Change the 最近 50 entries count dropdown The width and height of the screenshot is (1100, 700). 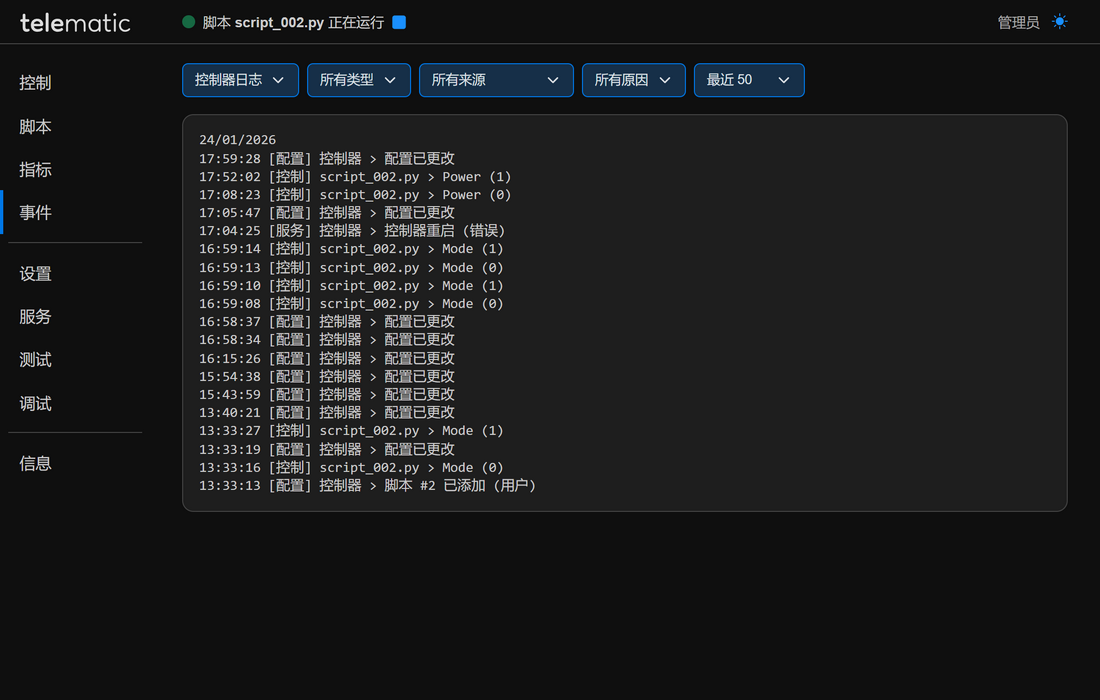749,80
